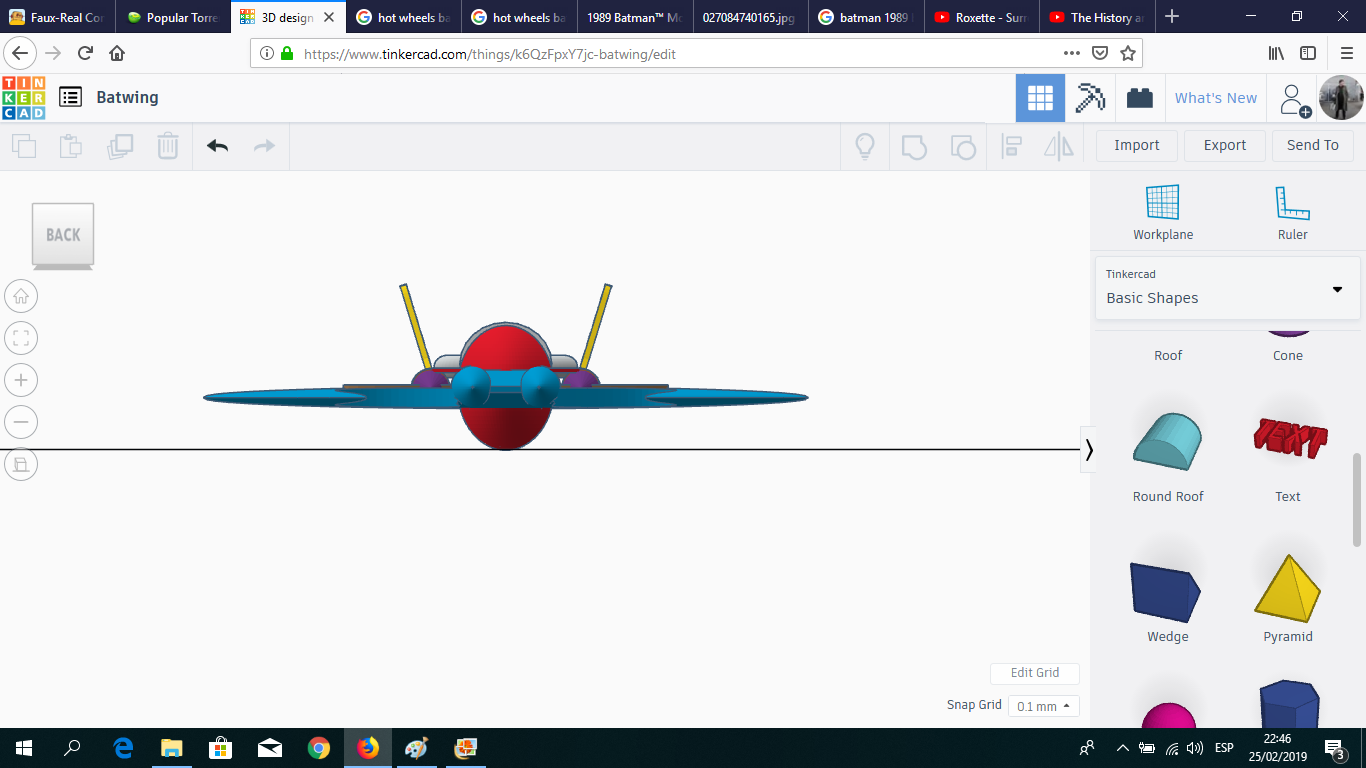Undo the last action
1366x768 pixels.
(x=218, y=146)
